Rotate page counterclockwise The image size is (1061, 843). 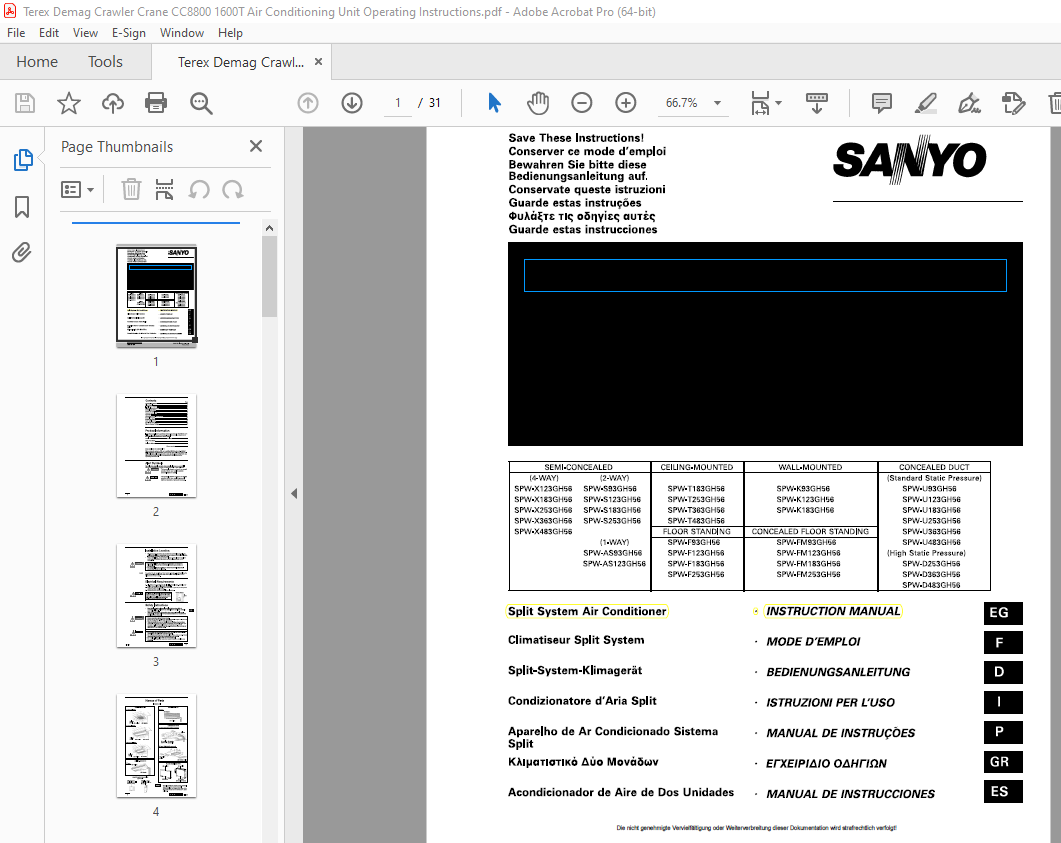199,189
